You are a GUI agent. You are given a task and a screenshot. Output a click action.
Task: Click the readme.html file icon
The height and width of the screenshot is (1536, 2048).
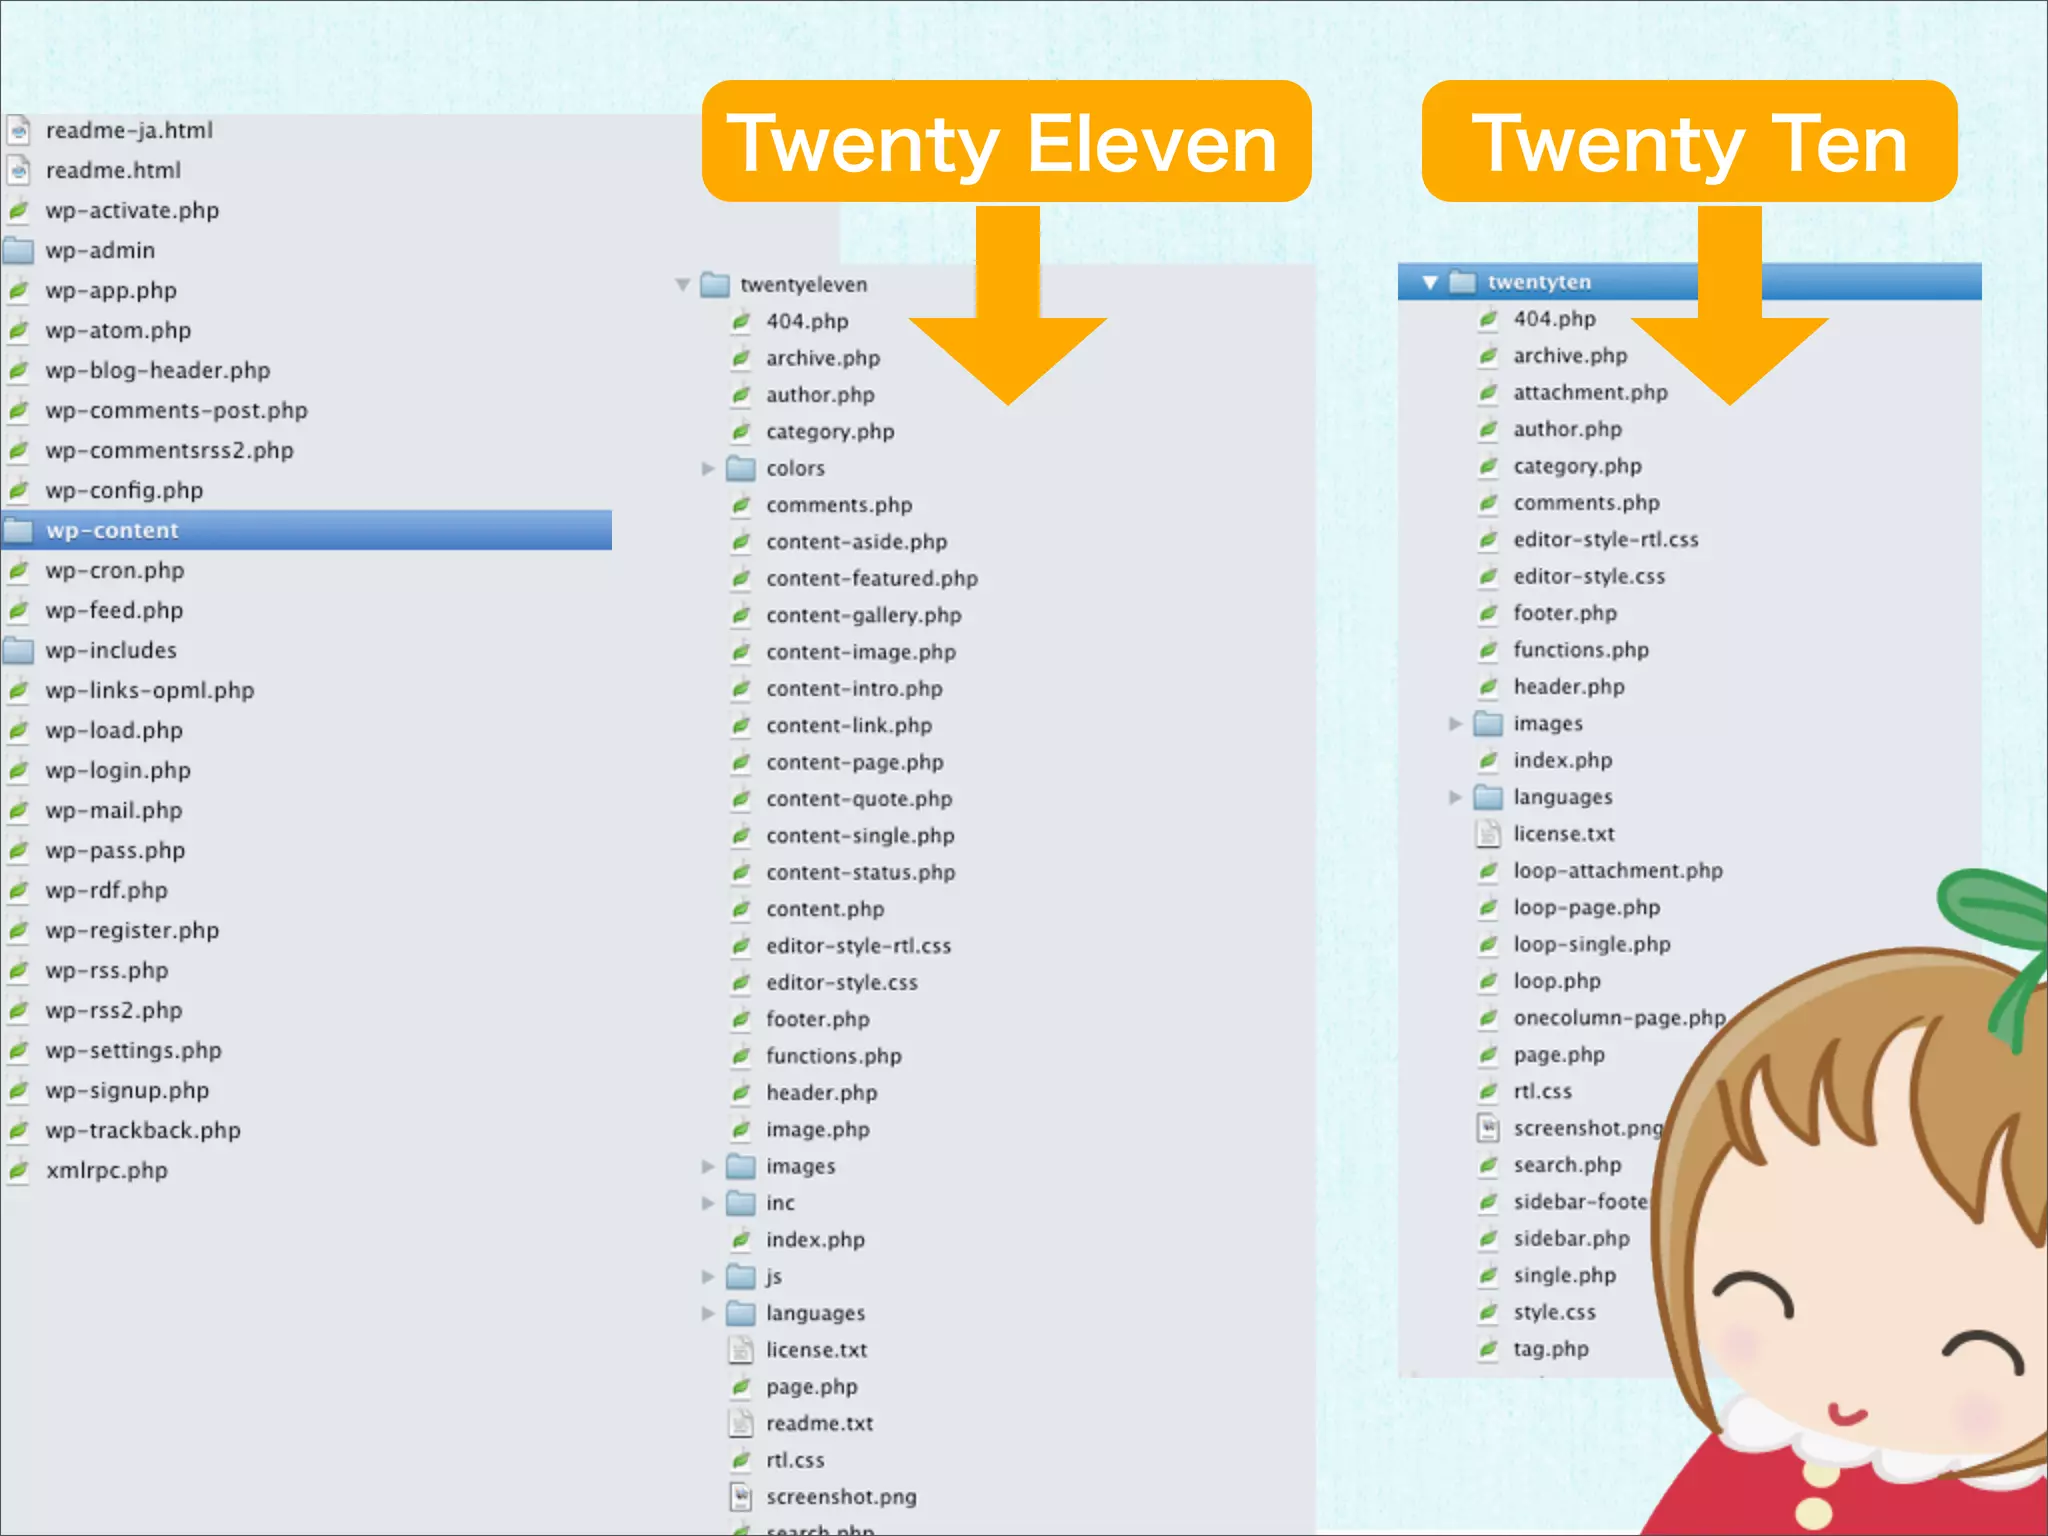tap(19, 170)
